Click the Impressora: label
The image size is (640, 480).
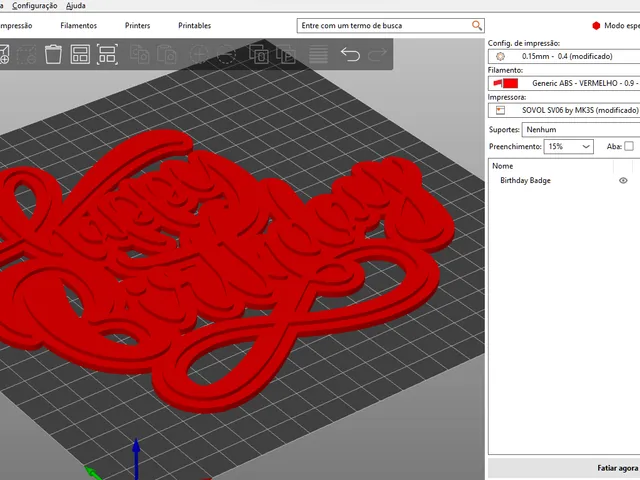point(507,97)
